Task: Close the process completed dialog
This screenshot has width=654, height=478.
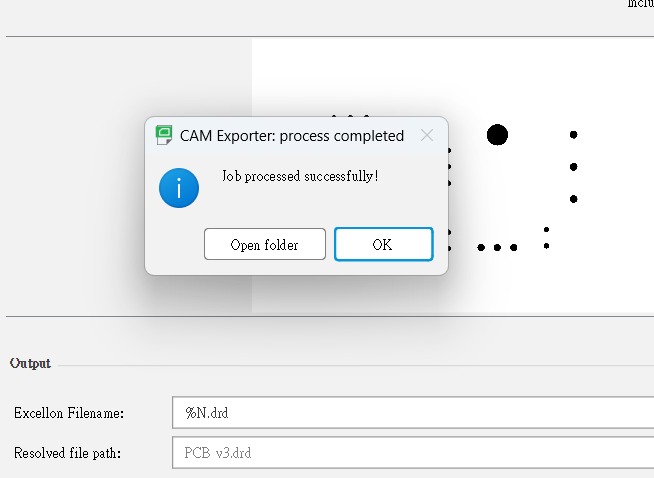Action: [x=427, y=135]
